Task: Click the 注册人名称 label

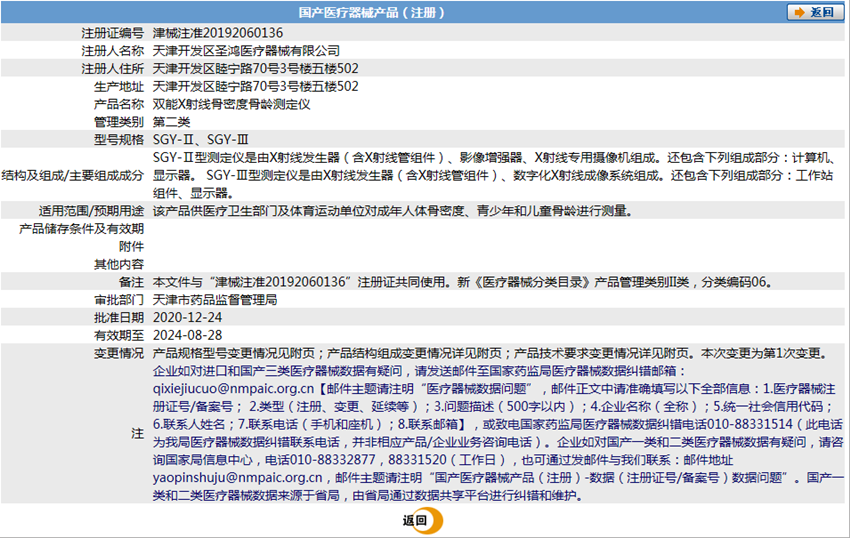Action: (113, 51)
